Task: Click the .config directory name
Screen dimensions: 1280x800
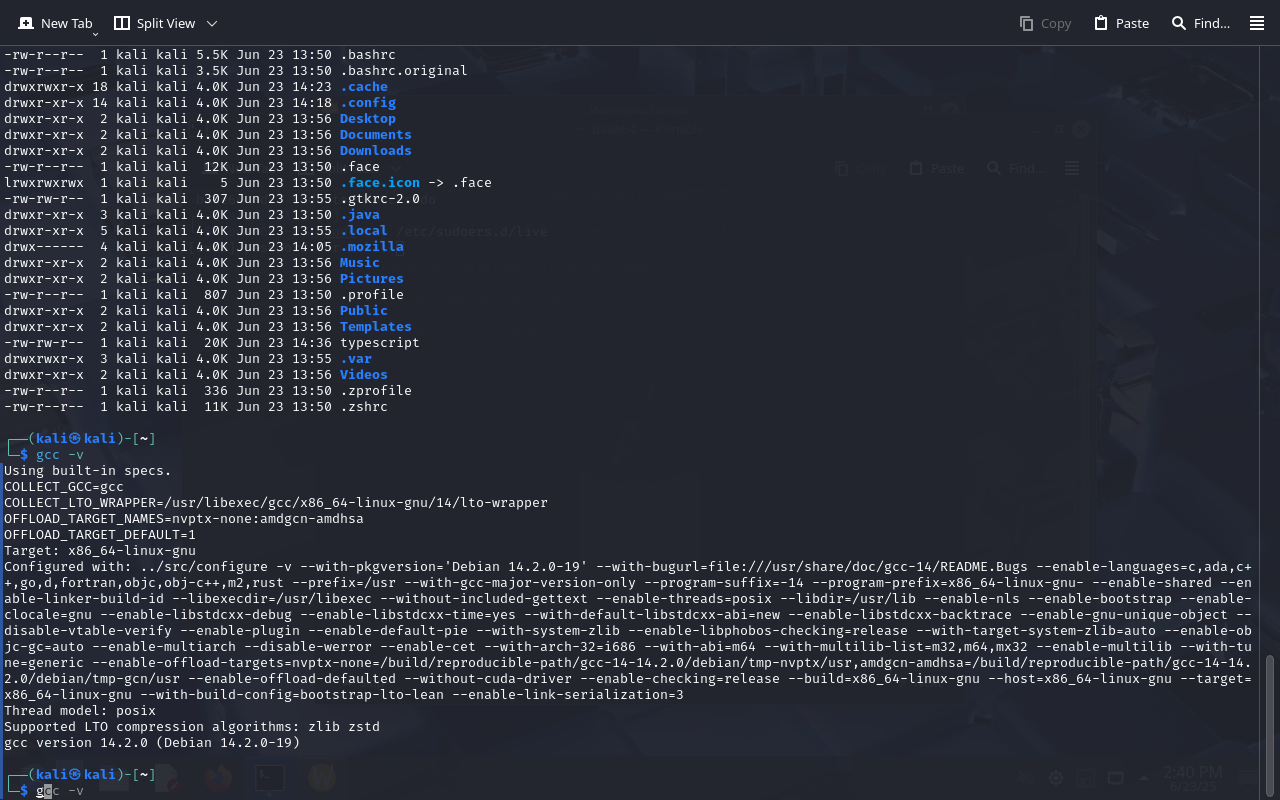Action: pos(368,103)
